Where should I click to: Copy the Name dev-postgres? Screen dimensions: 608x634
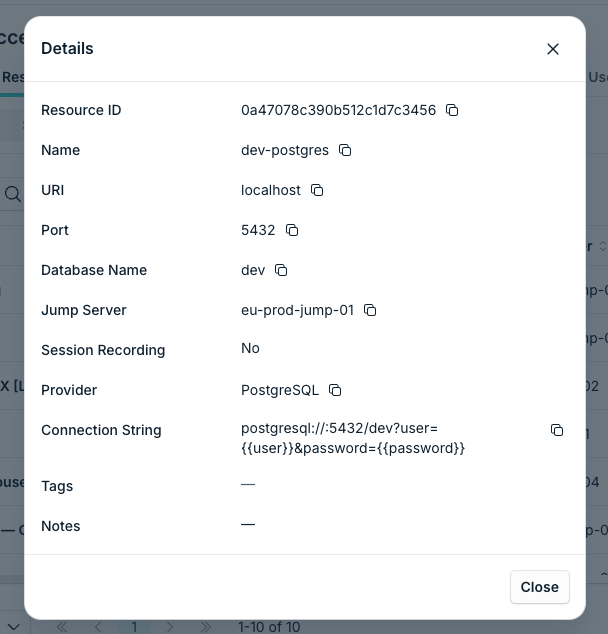[345, 150]
